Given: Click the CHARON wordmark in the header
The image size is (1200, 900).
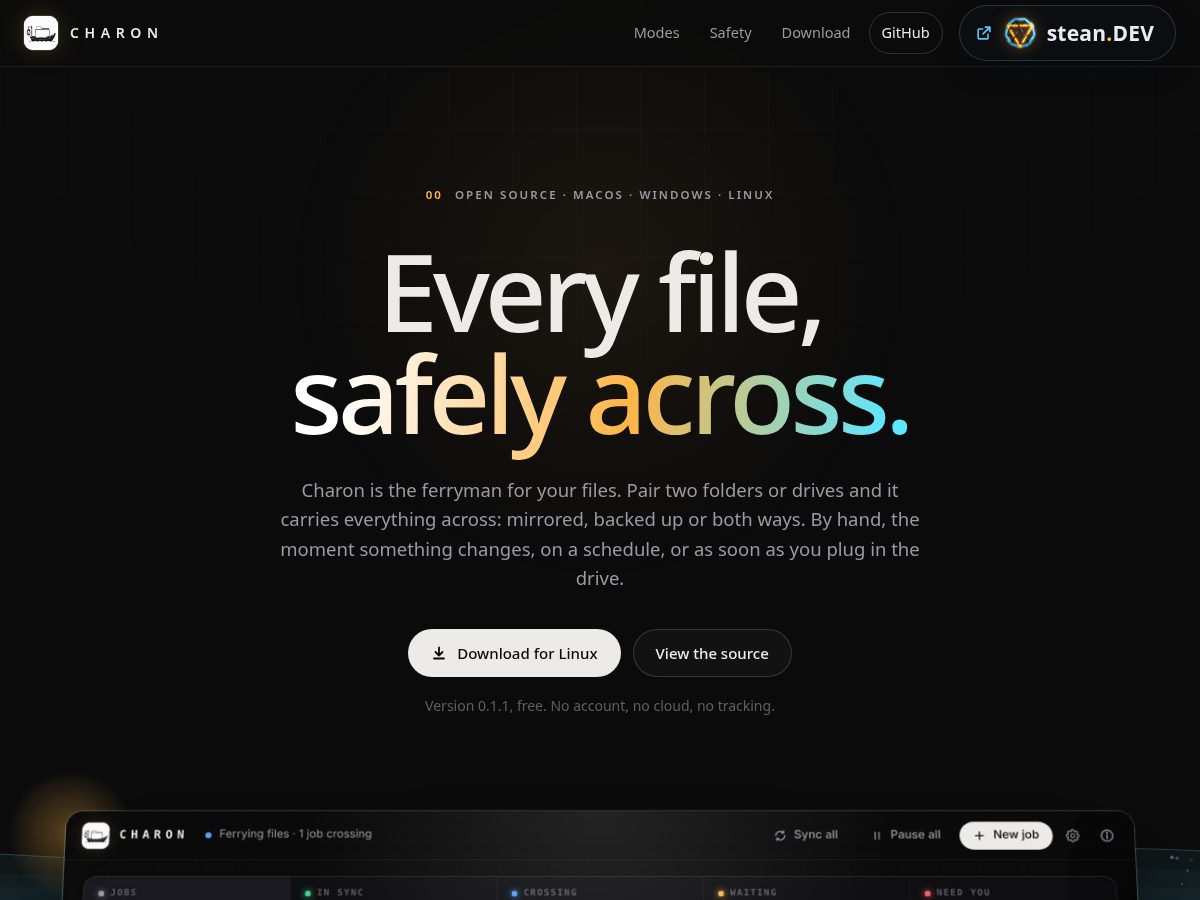Looking at the screenshot, I should pyautogui.click(x=114, y=33).
